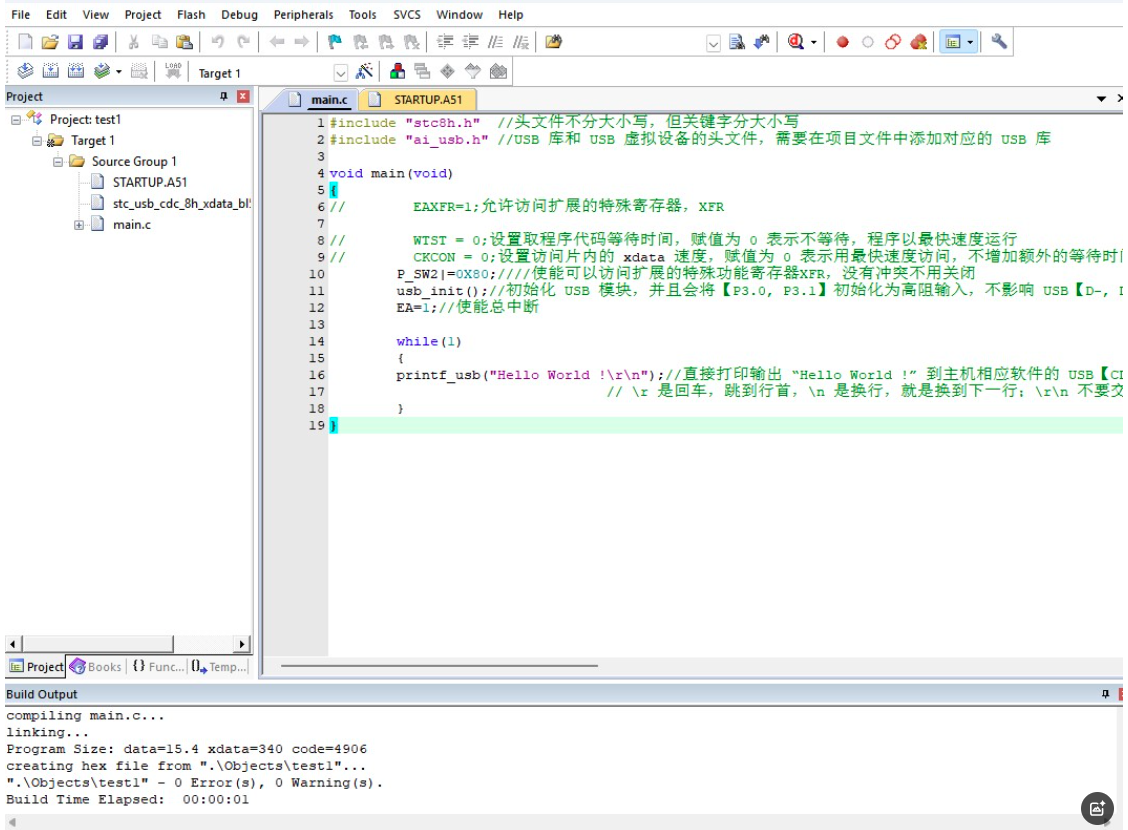
Task: Click the floating screenshot button icon
Action: pos(1097,808)
